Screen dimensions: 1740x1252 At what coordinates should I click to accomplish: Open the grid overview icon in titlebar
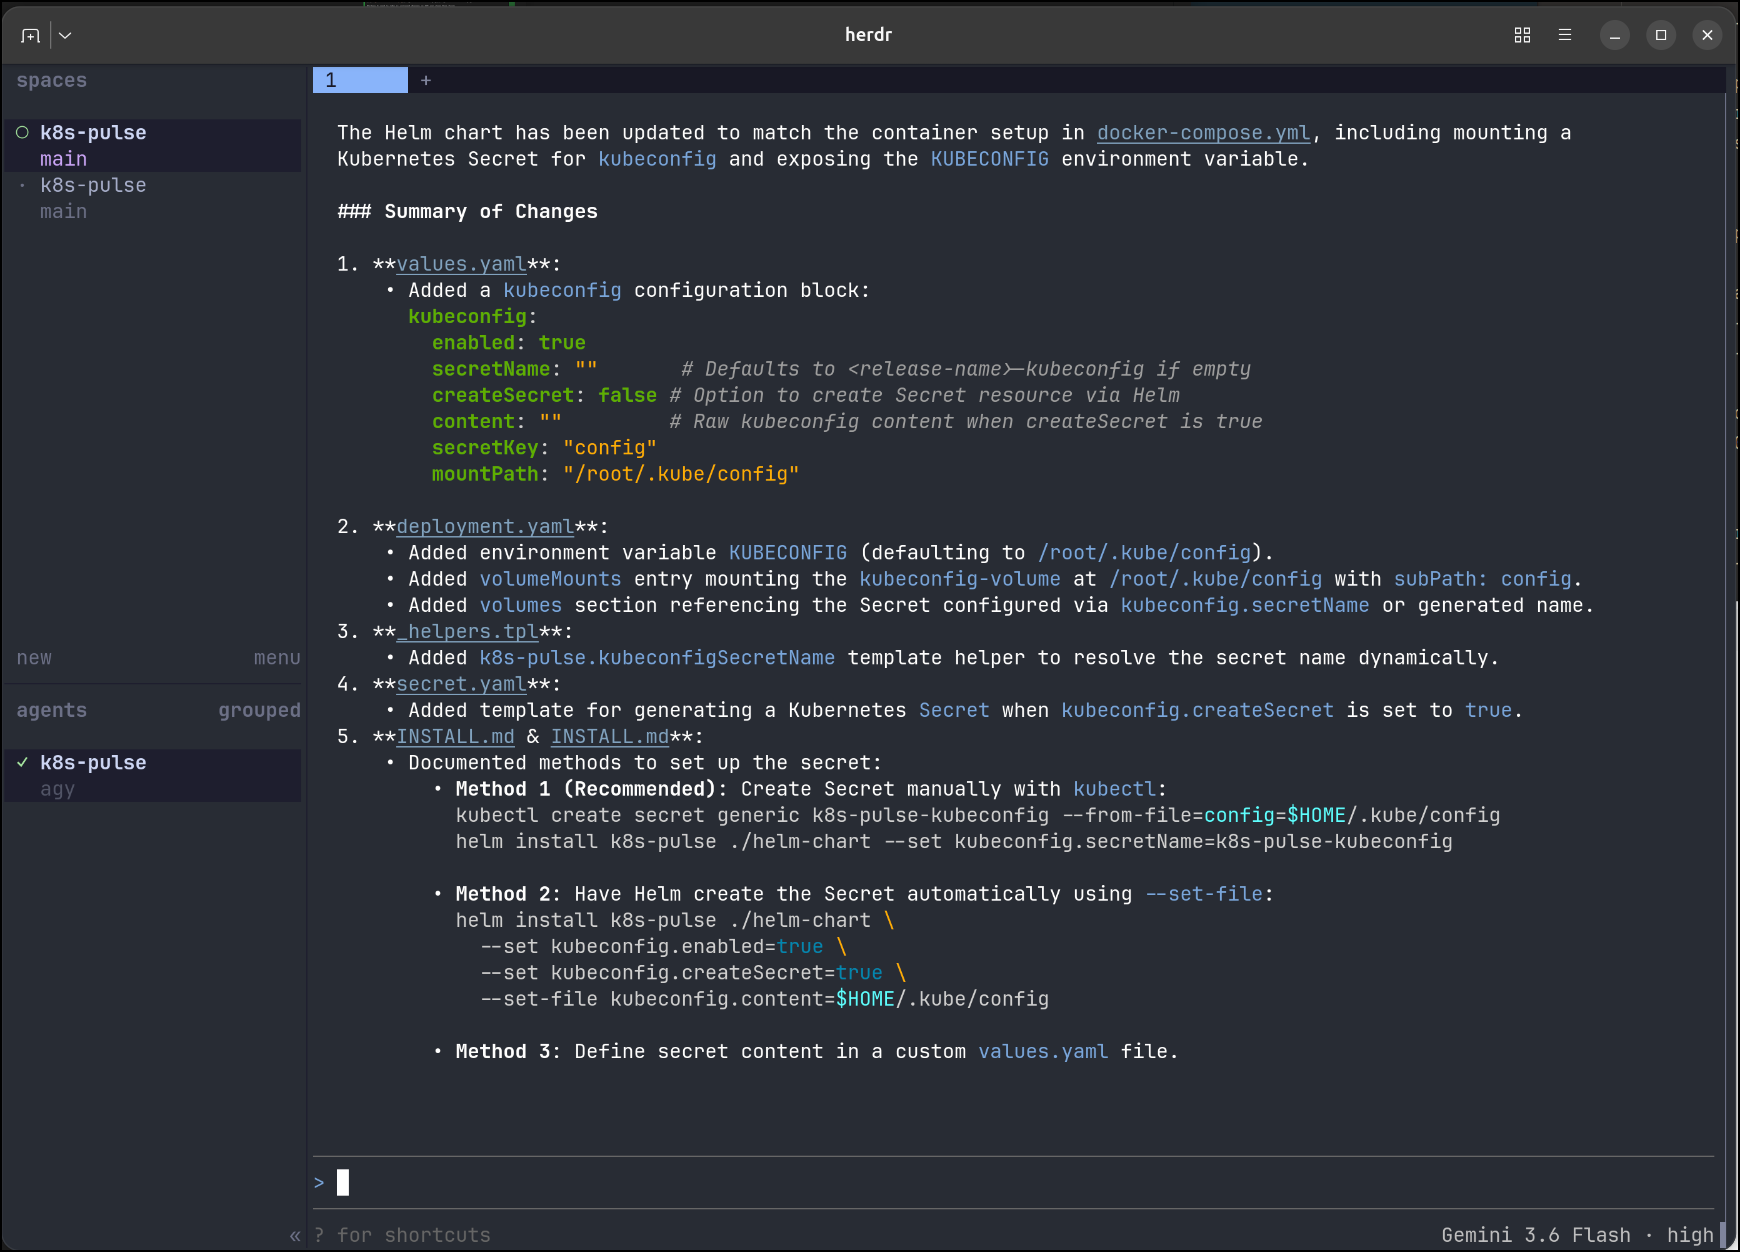[x=1522, y=35]
